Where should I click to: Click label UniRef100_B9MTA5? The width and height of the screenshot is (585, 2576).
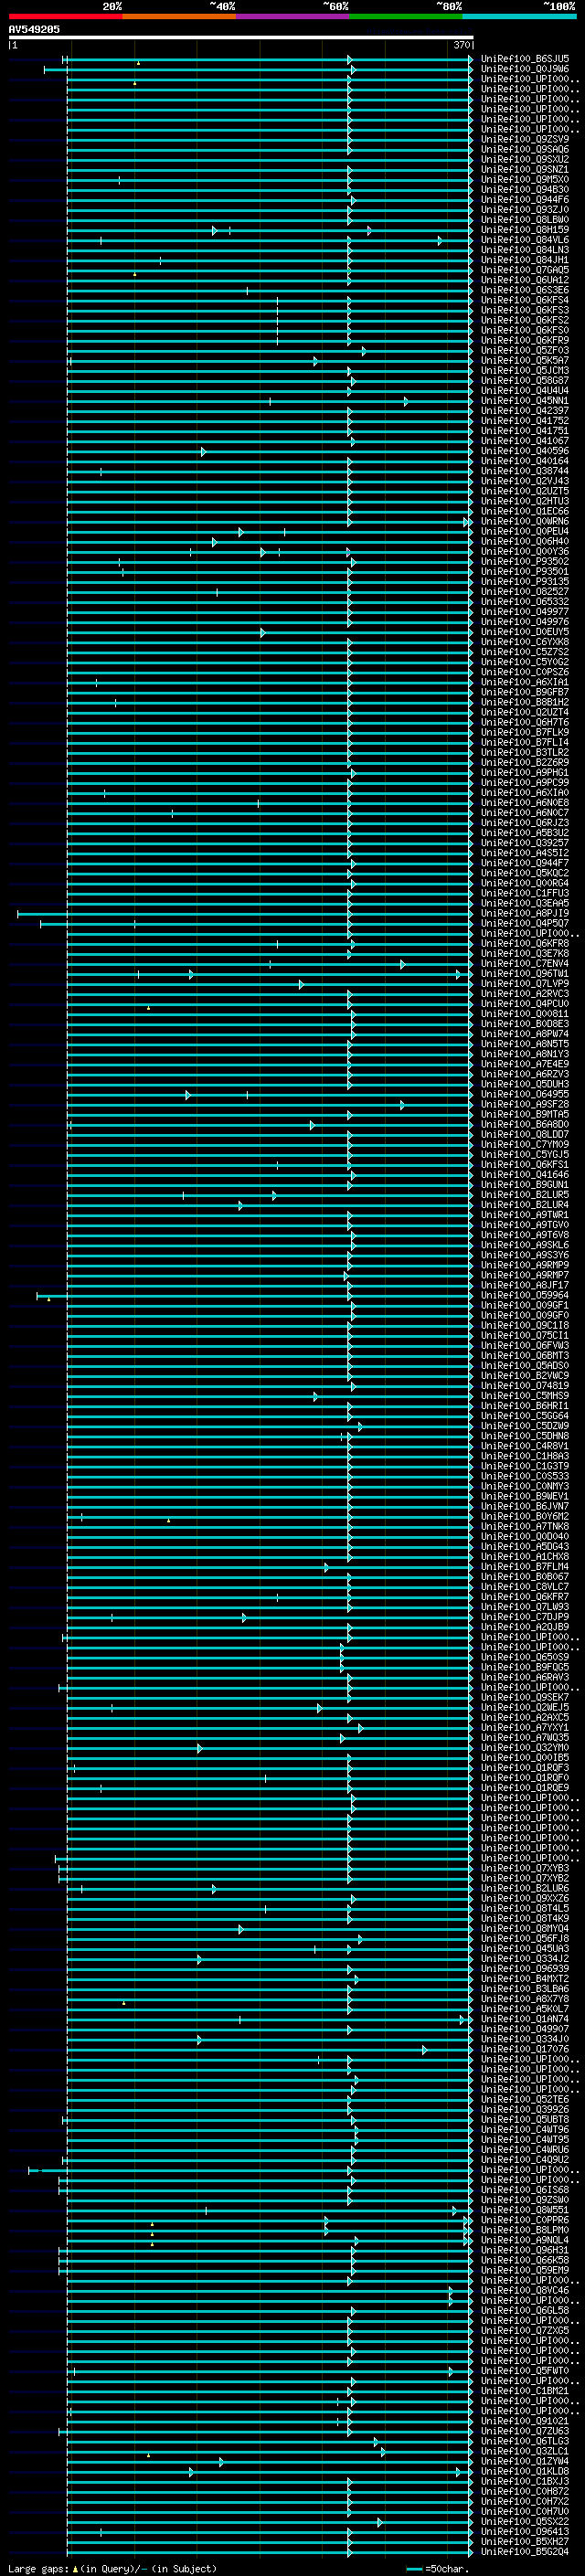coord(525,1114)
